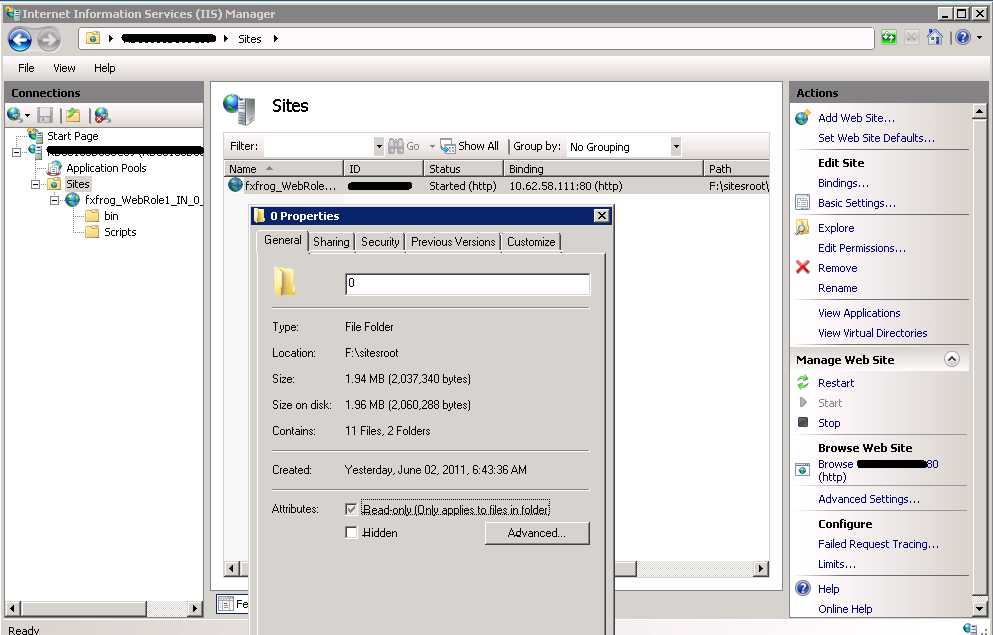Click the delete connection icon in Connections
Viewport: 993px width, 635px height.
(x=102, y=115)
